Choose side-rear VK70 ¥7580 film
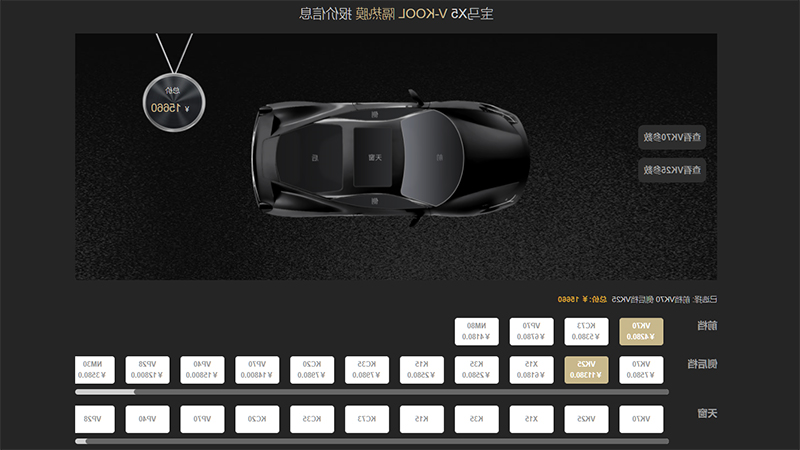This screenshot has height=450, width=800. 641,370
